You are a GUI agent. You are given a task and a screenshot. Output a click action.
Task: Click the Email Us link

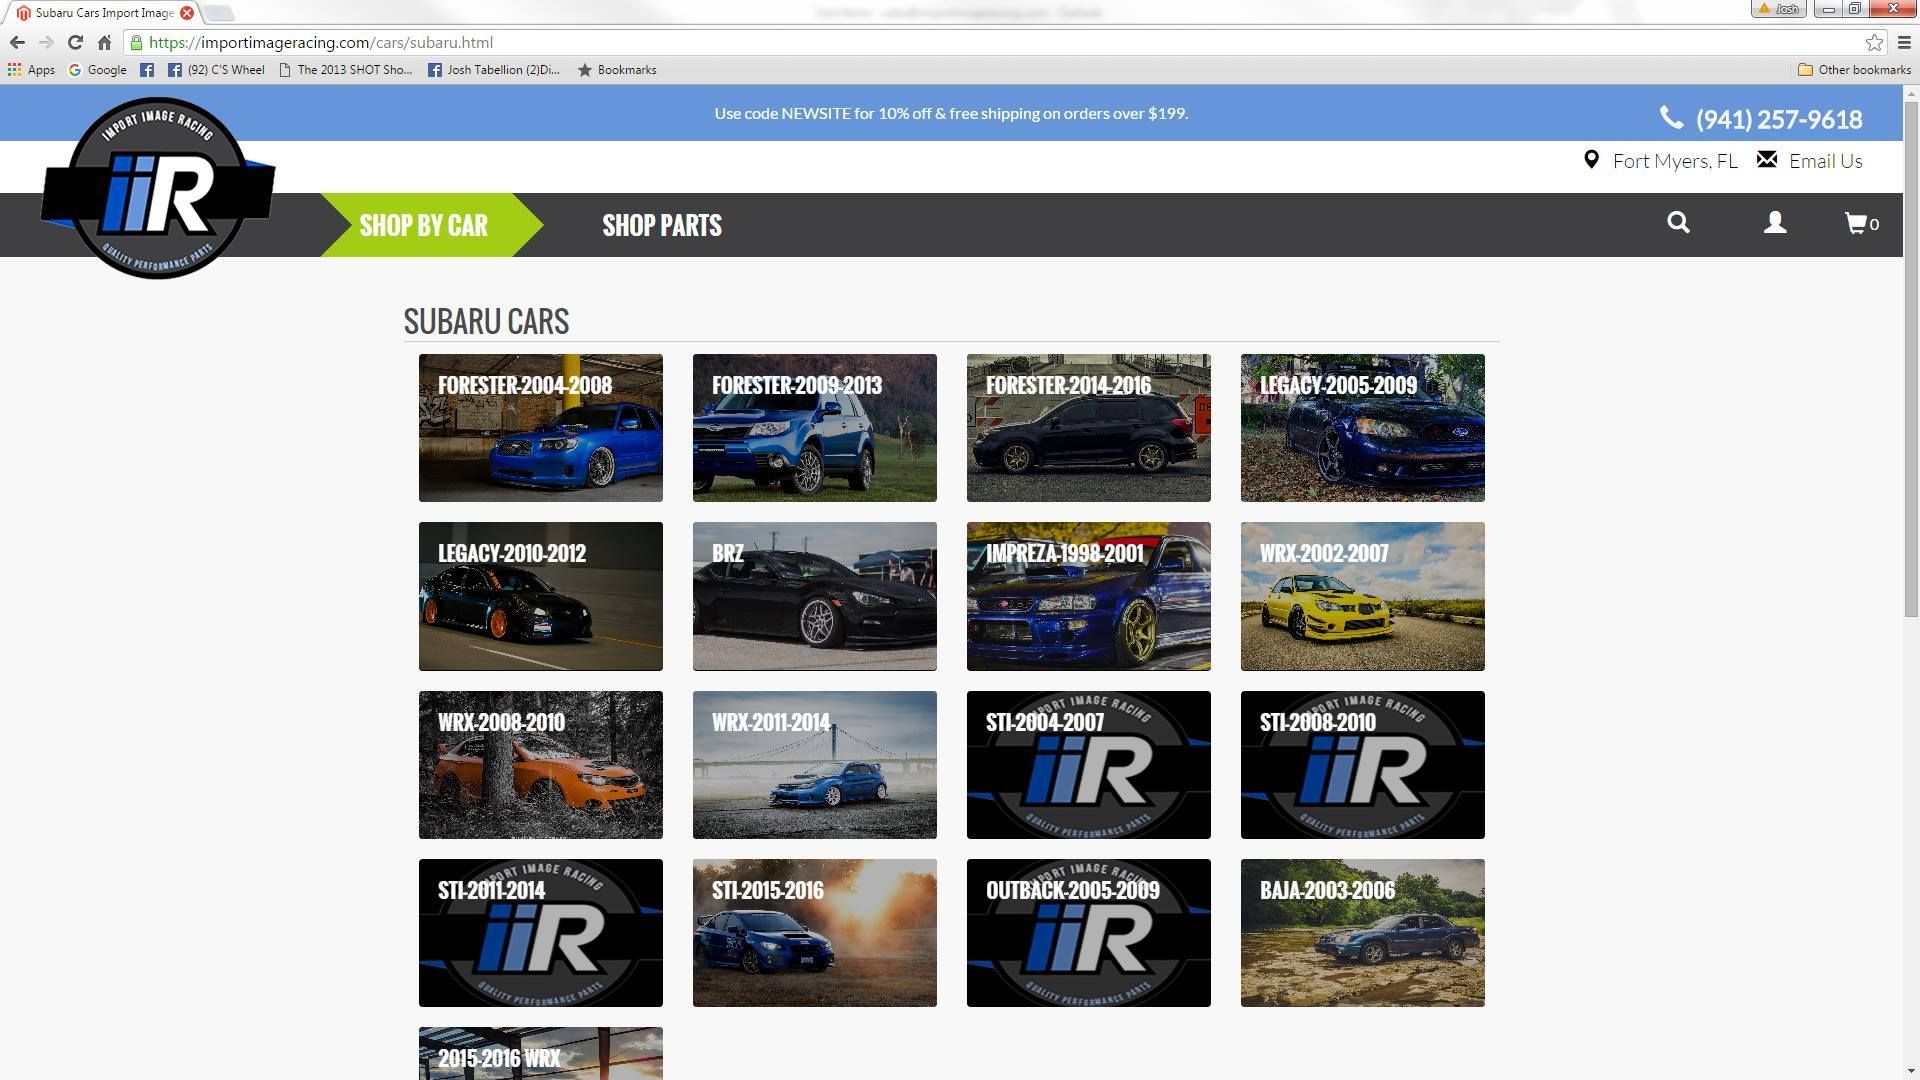pyautogui.click(x=1826, y=161)
